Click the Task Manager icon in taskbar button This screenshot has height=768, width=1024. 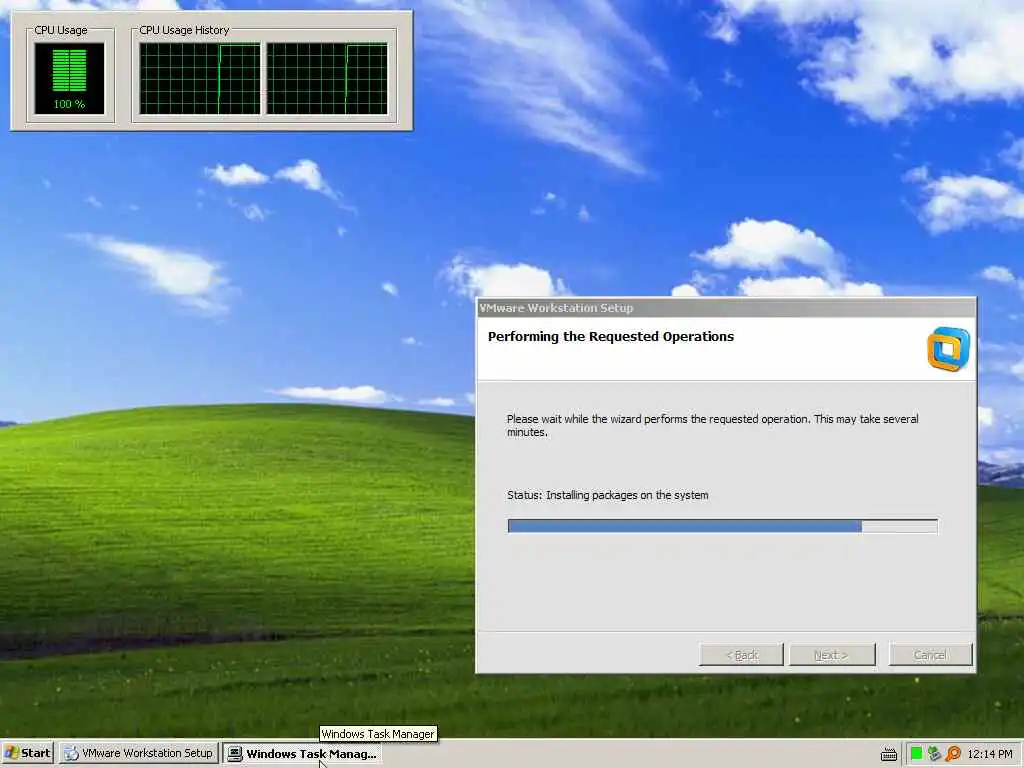(234, 754)
